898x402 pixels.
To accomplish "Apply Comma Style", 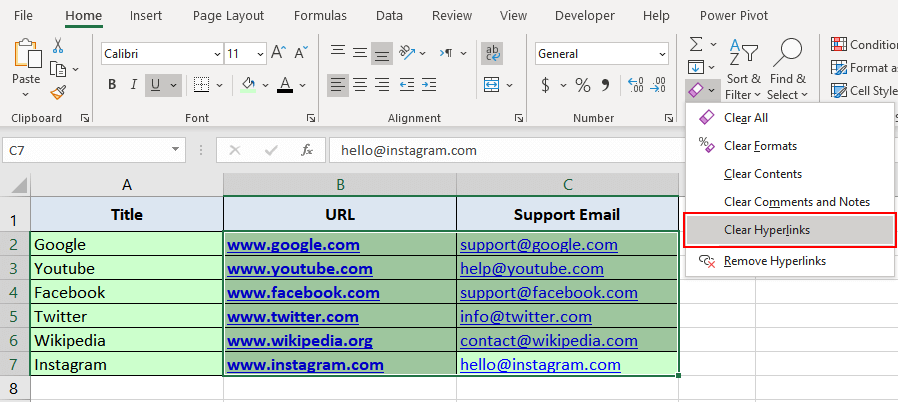I will pos(606,85).
